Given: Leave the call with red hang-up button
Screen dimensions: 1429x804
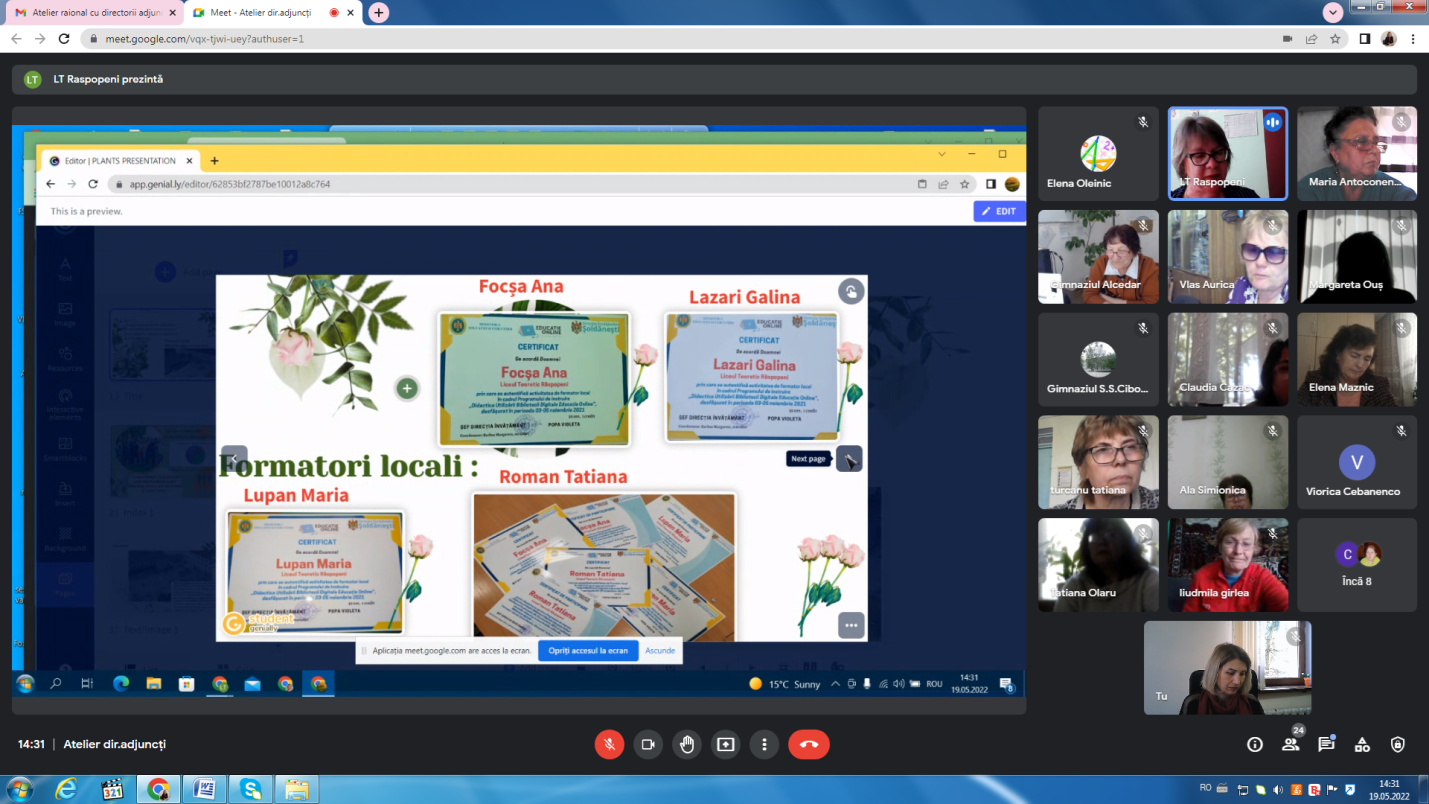Looking at the screenshot, I should [x=809, y=744].
